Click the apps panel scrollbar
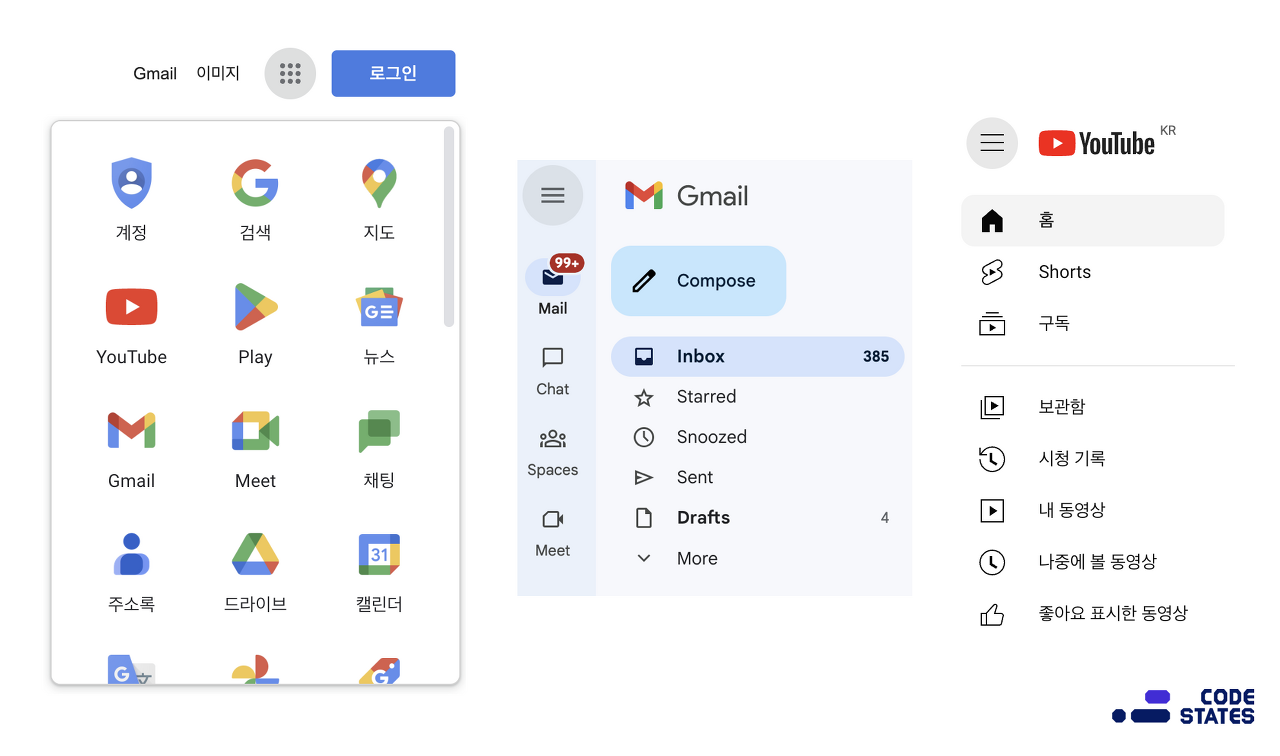 tap(449, 227)
